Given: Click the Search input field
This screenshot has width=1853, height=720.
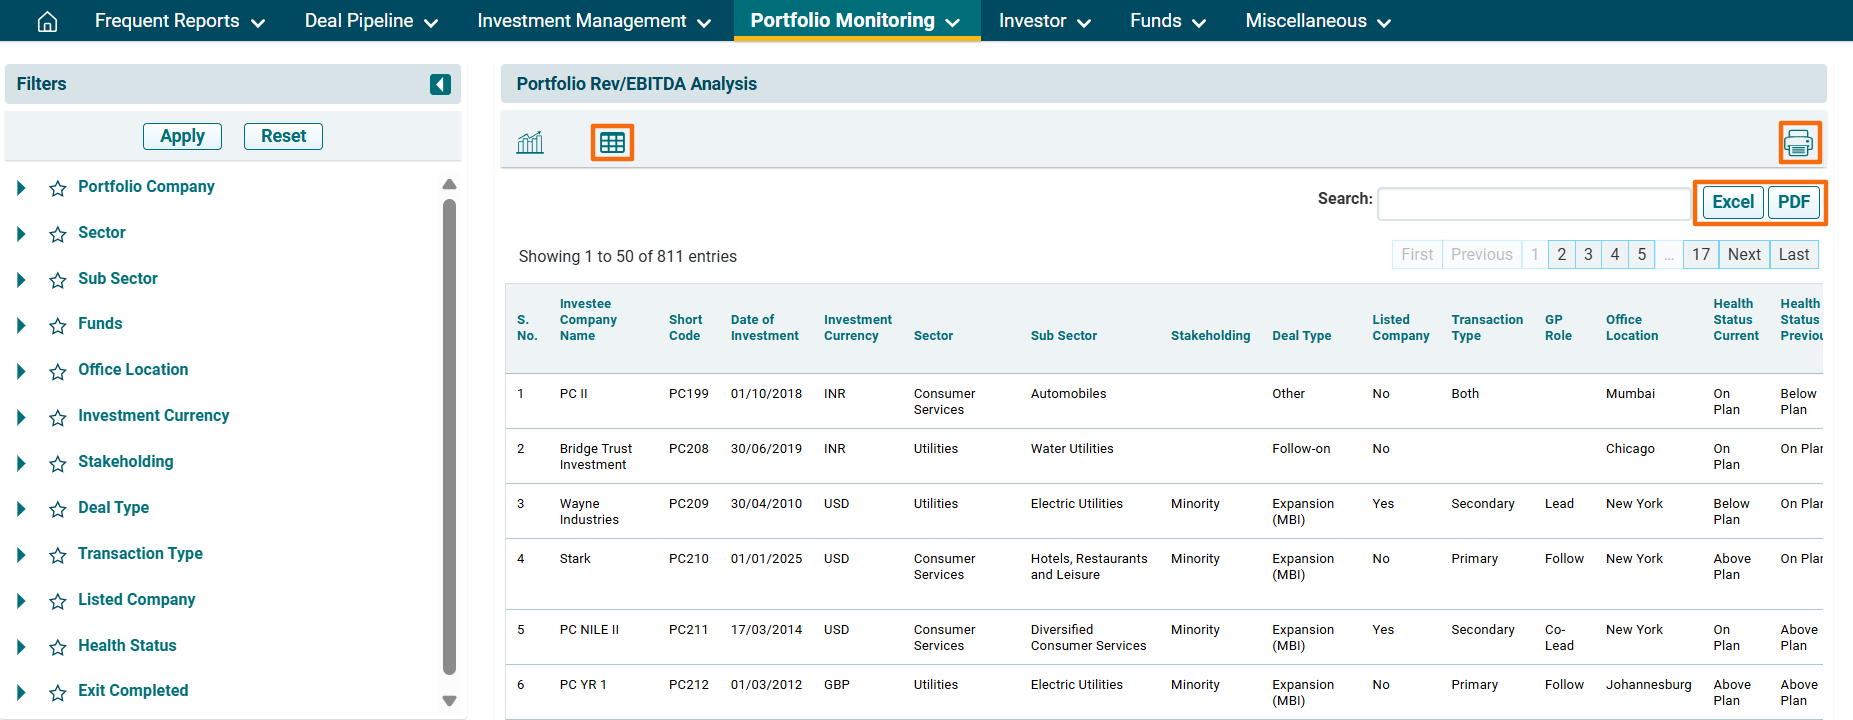Looking at the screenshot, I should tap(1533, 204).
